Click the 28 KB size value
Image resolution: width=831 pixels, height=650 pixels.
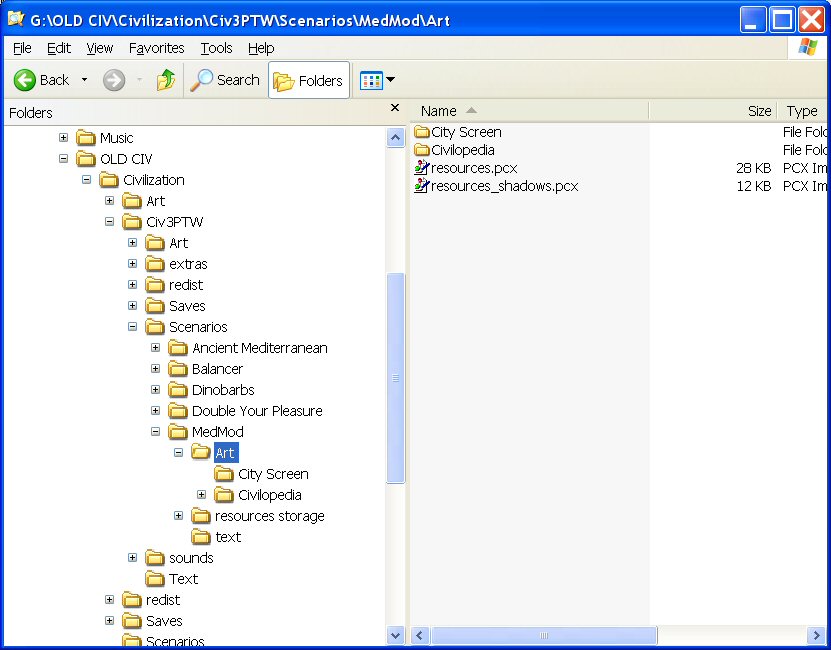coord(753,168)
